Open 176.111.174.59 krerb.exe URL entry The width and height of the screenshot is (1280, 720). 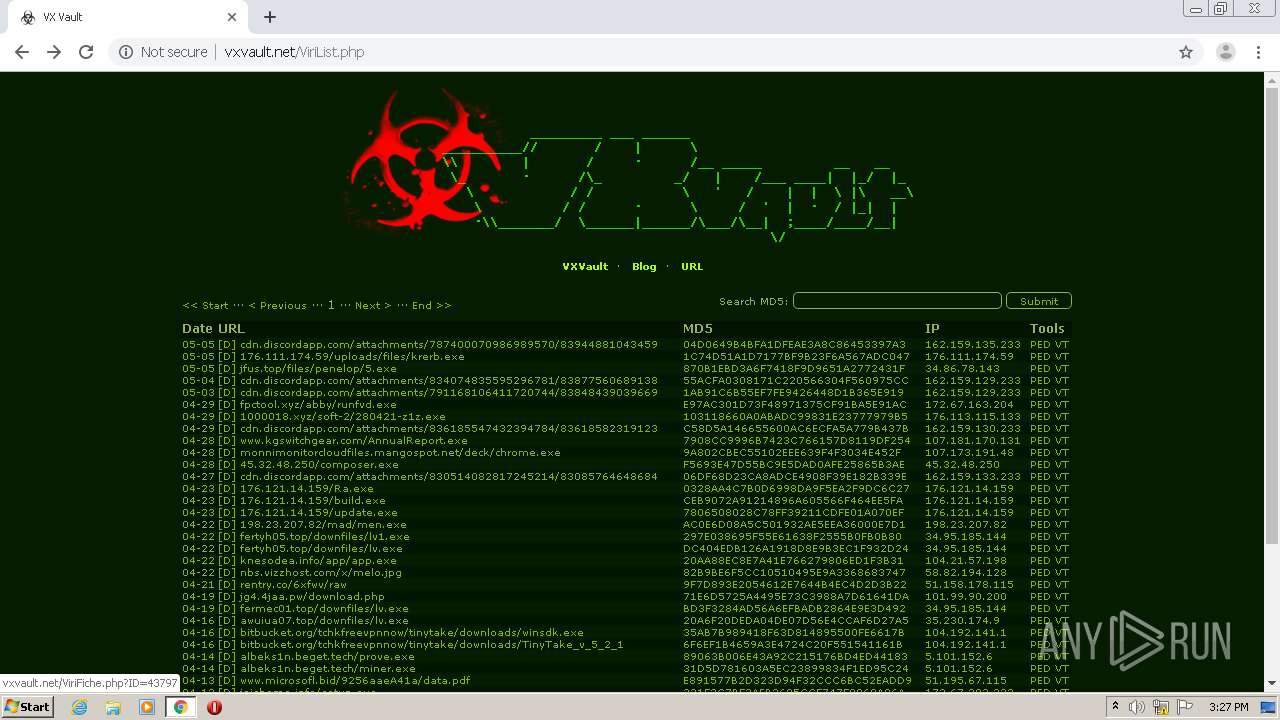352,357
